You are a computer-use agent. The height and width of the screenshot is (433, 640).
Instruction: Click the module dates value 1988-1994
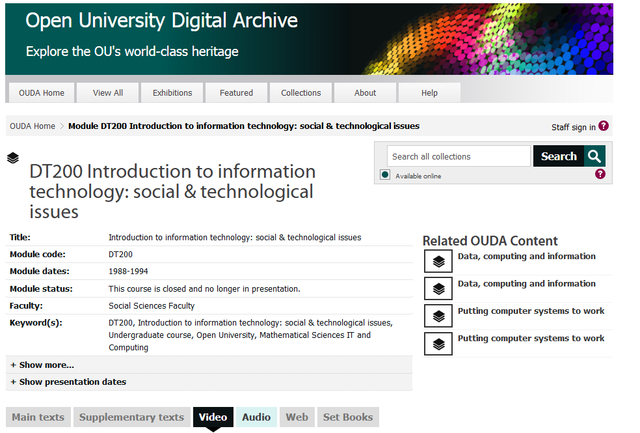tap(128, 271)
